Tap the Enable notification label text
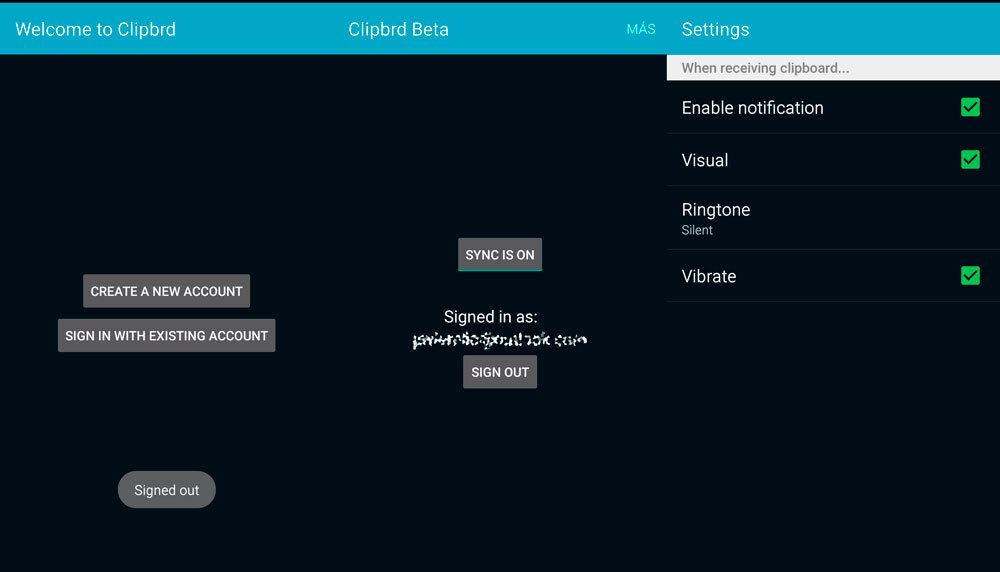1000x572 pixels. point(752,108)
